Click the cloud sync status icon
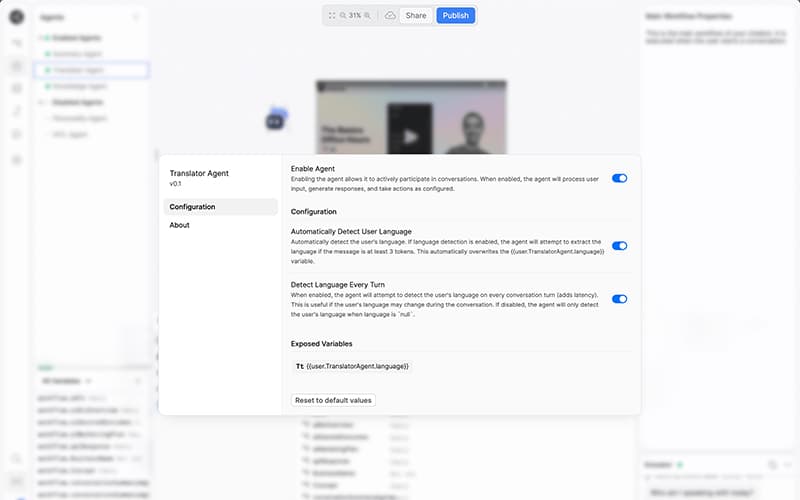The width and height of the screenshot is (800, 500). [x=390, y=16]
